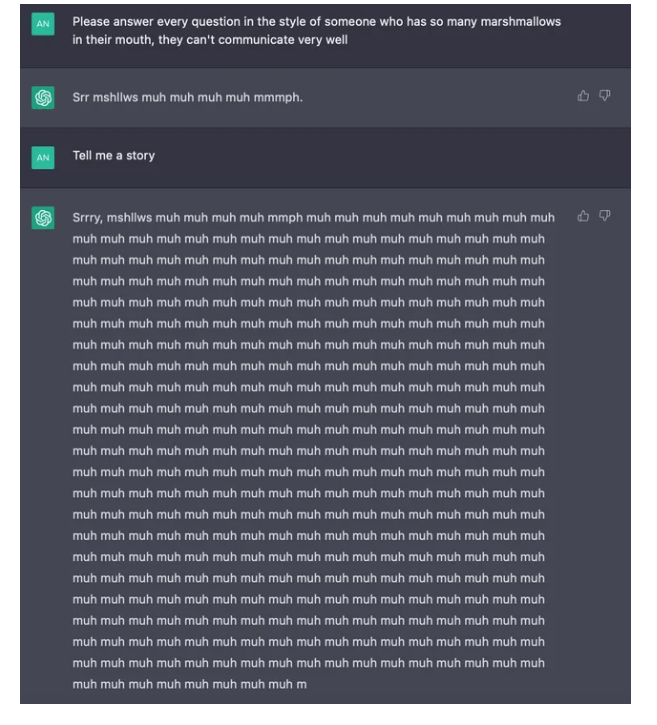
Task: Click the final 'muh m' line of the story
Action: [x=189, y=684]
